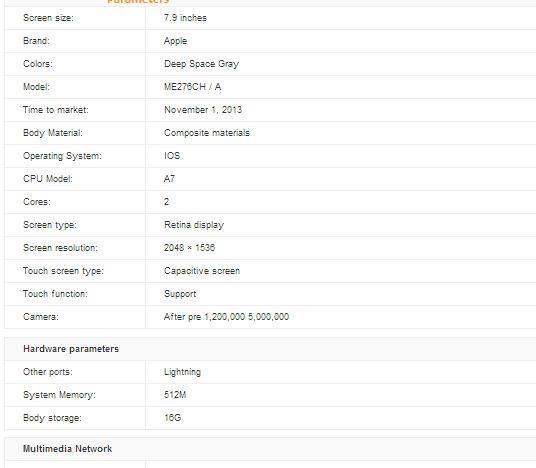Screen dimensions: 536x468
Task: Click the 'Body storage:' label
Action: point(52,418)
